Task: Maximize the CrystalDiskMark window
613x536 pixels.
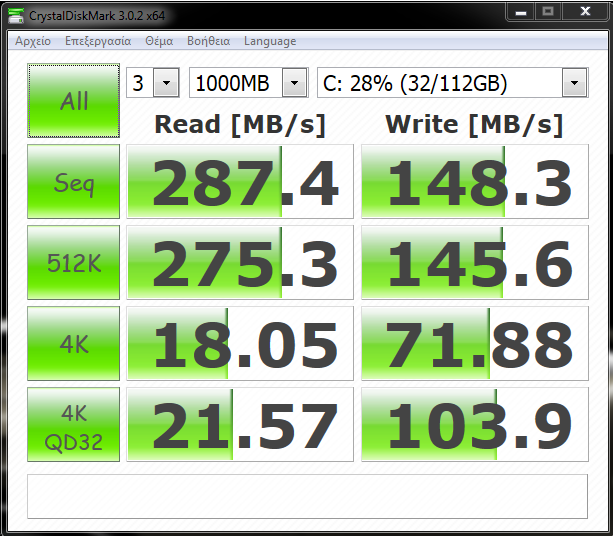Action: [x=548, y=11]
